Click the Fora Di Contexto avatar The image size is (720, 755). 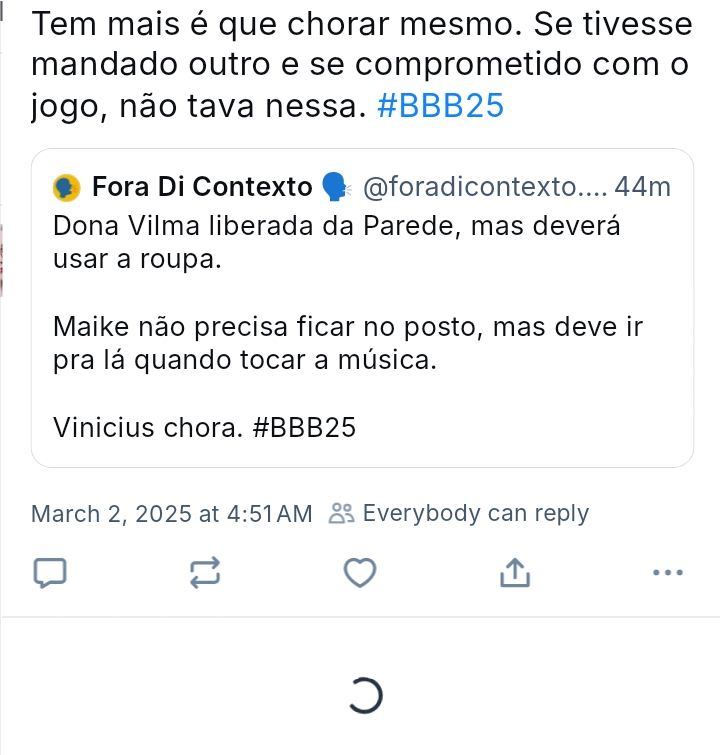(67, 187)
